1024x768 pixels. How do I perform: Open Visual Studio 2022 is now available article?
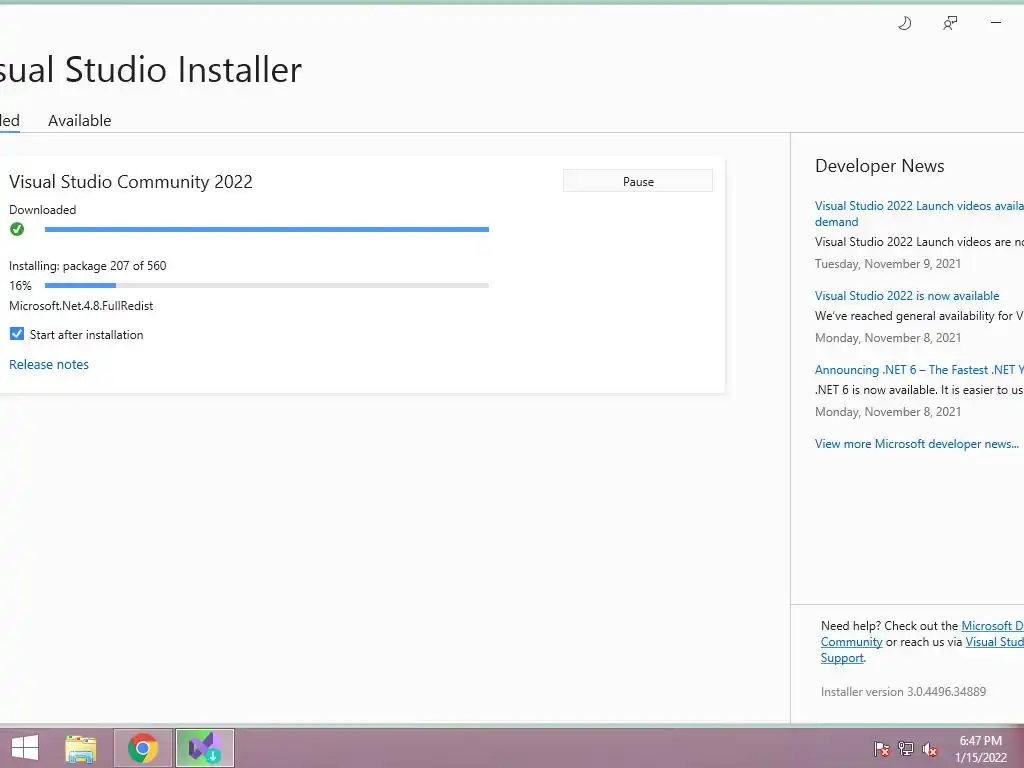[906, 296]
